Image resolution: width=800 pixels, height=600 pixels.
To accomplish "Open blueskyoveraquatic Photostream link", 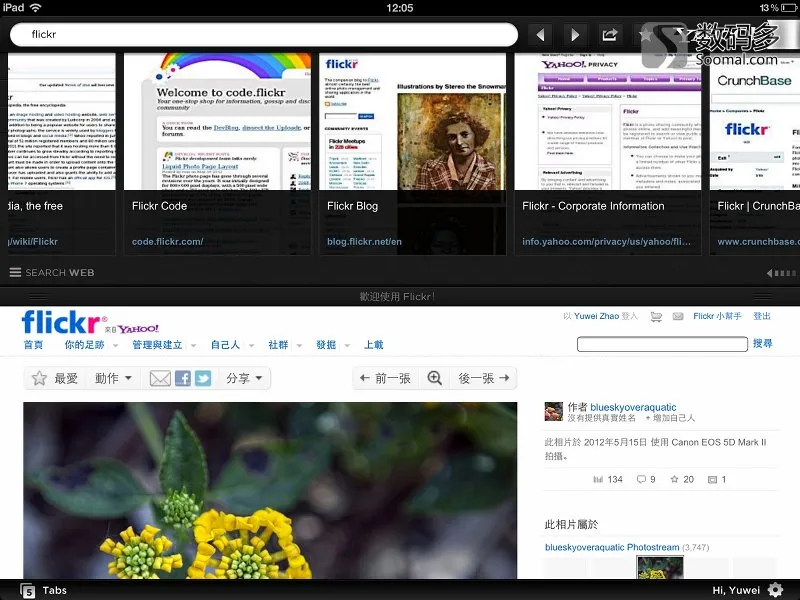I will 612,547.
